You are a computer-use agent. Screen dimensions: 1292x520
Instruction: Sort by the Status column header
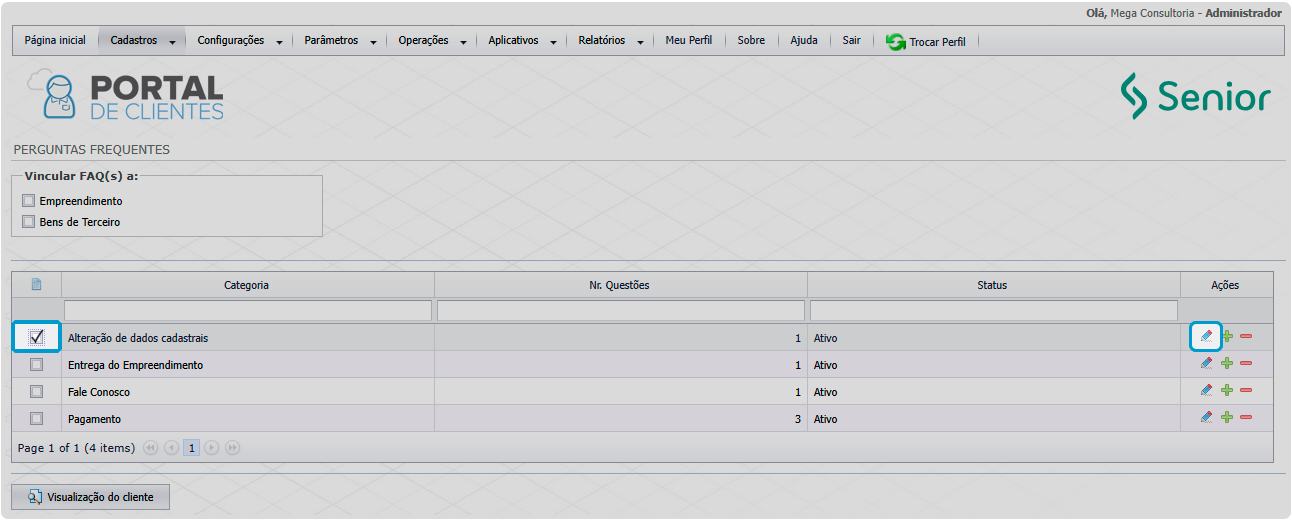(x=993, y=285)
